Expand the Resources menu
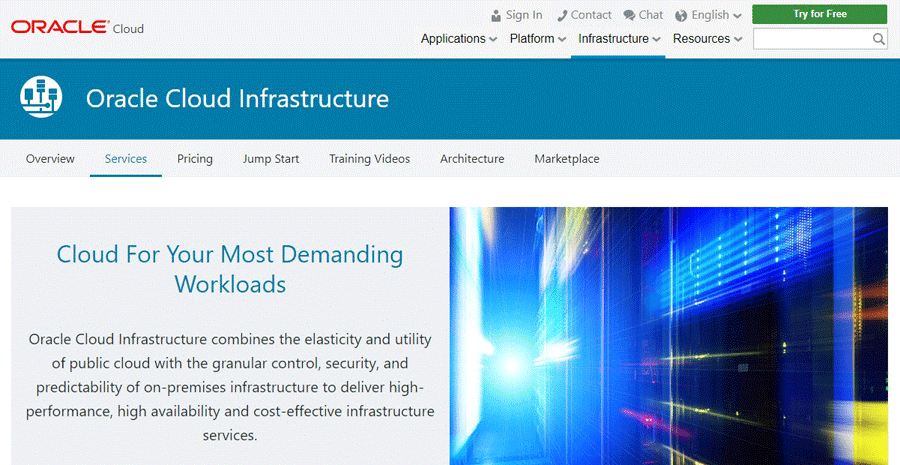 coord(707,38)
